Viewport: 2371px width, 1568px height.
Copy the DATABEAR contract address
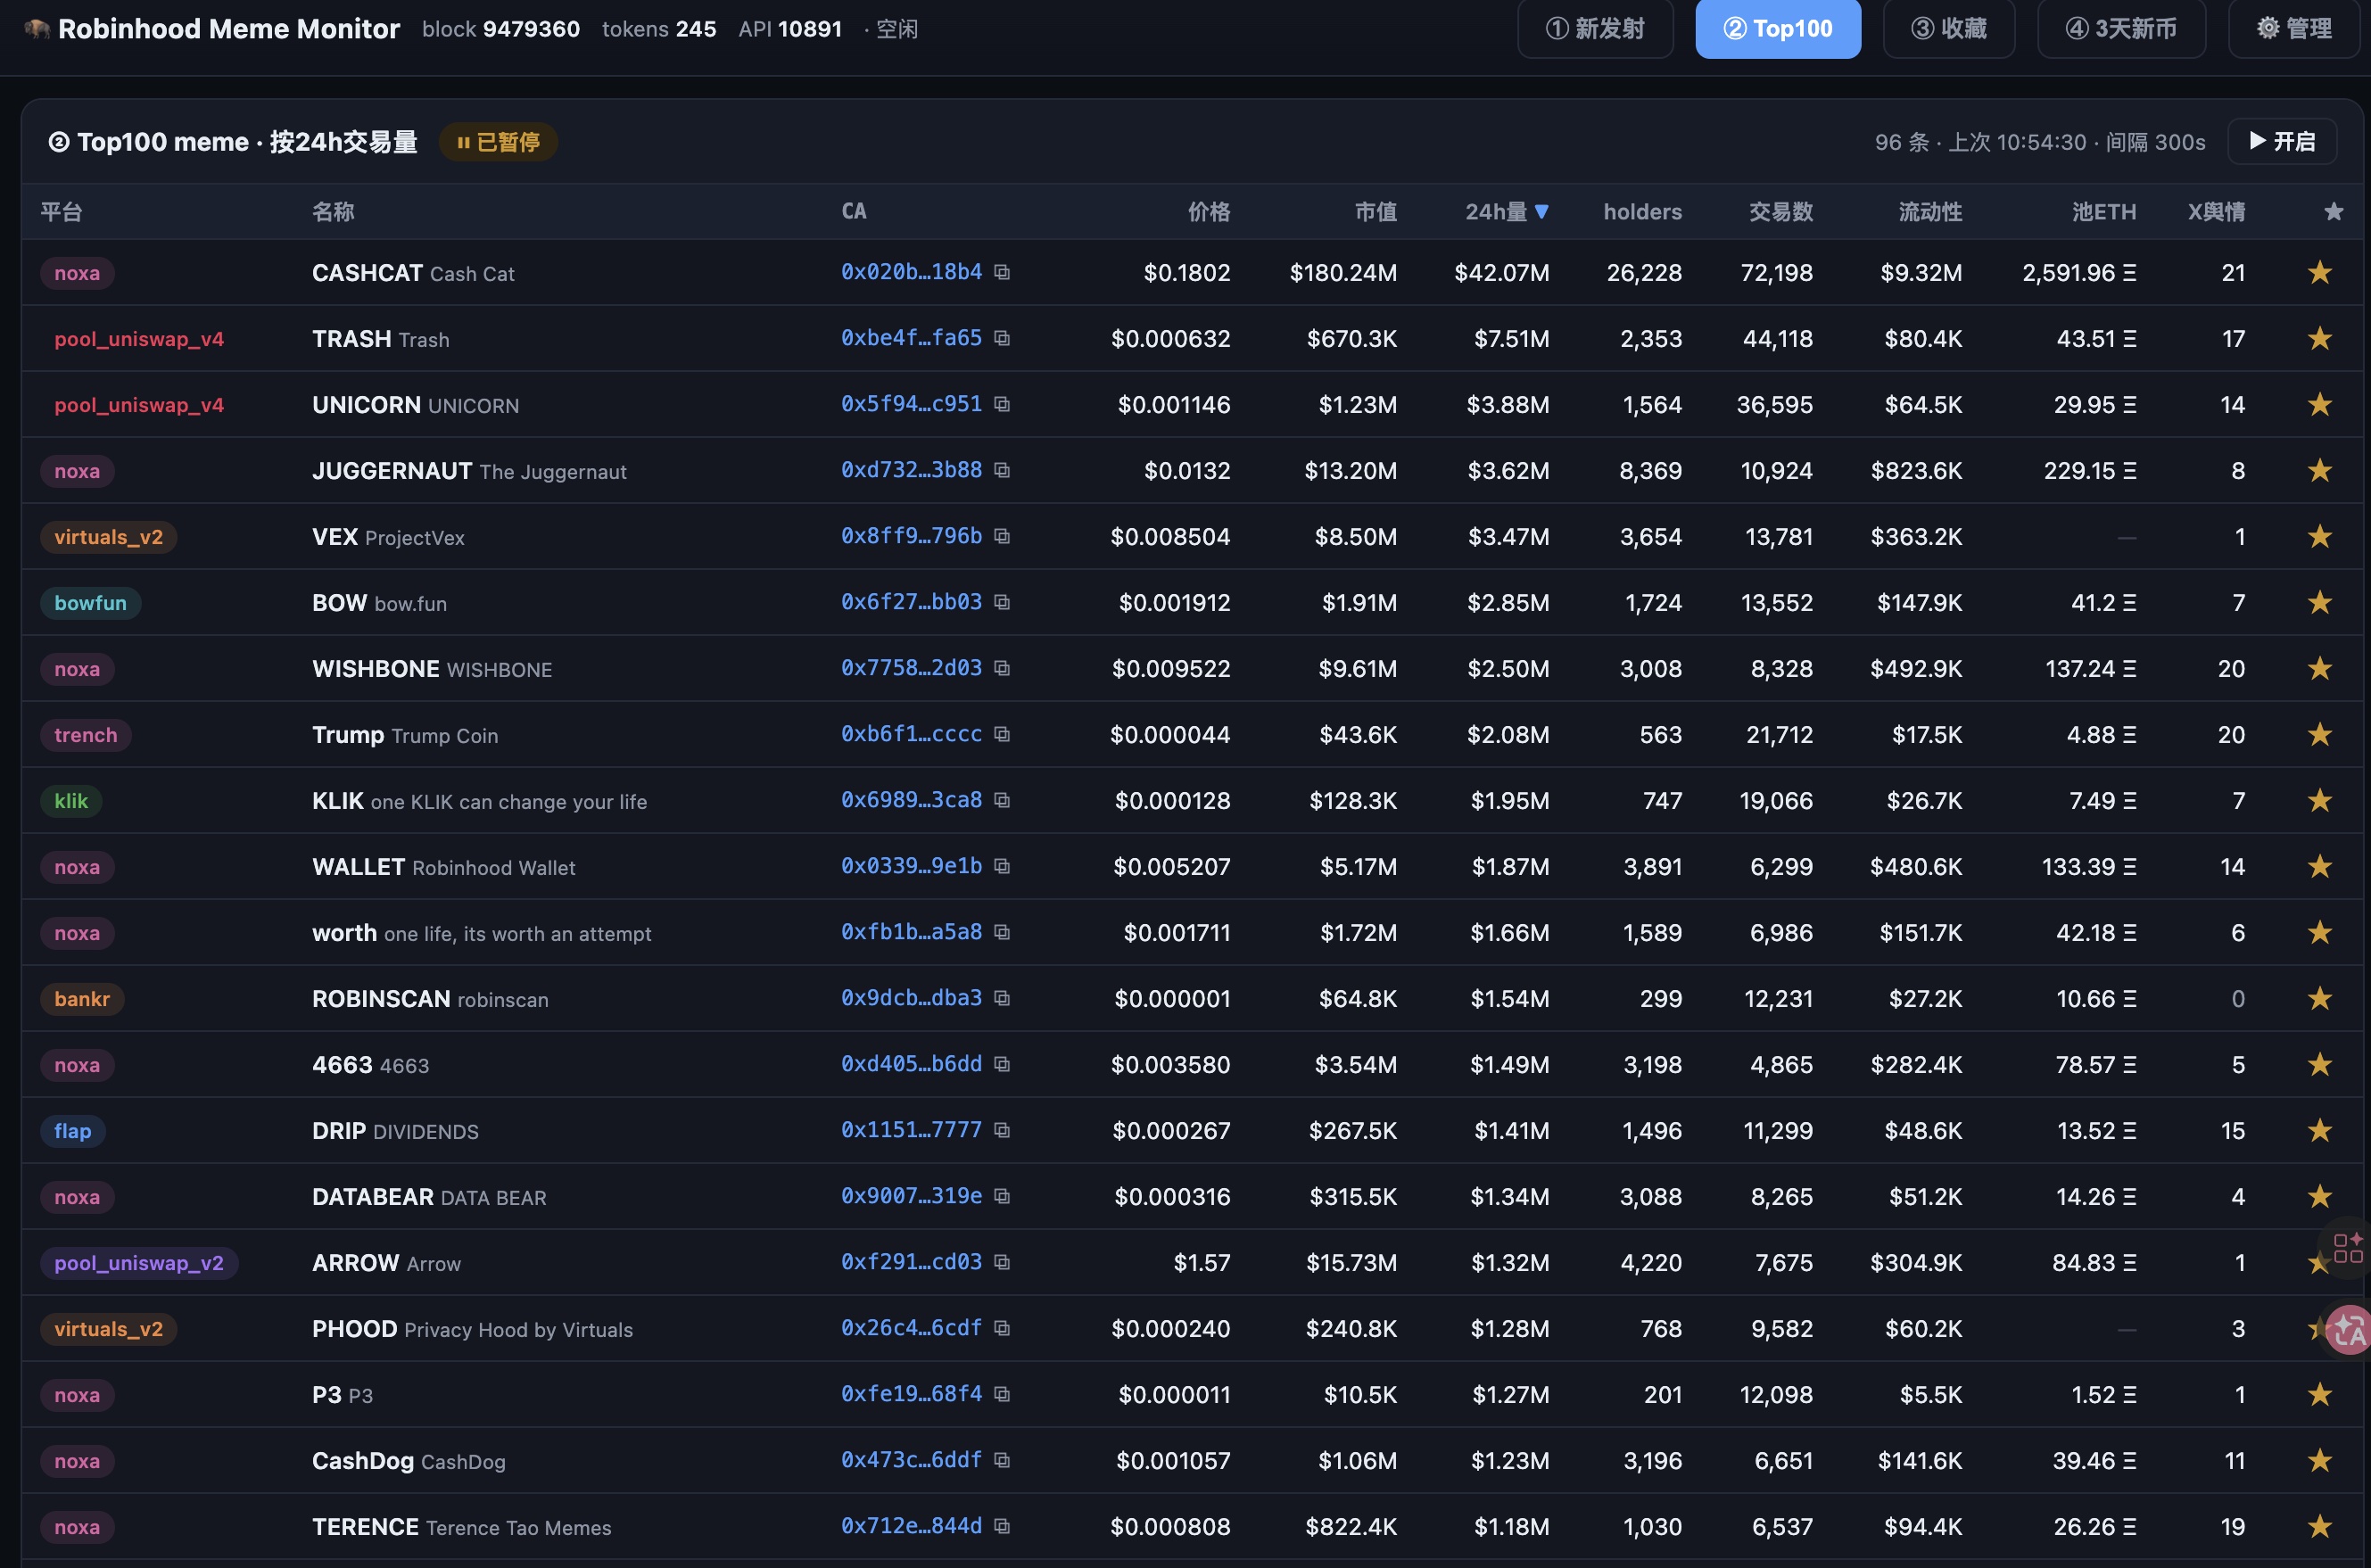(1002, 1196)
